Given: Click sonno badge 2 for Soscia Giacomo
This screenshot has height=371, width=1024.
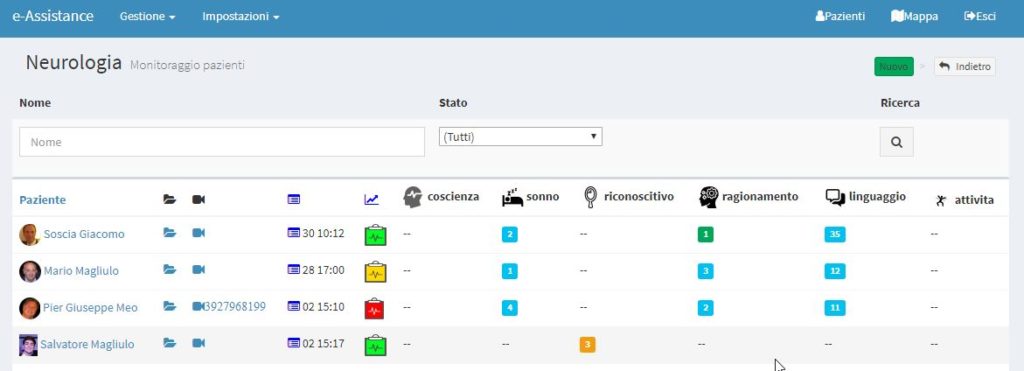Looking at the screenshot, I should tap(509, 234).
